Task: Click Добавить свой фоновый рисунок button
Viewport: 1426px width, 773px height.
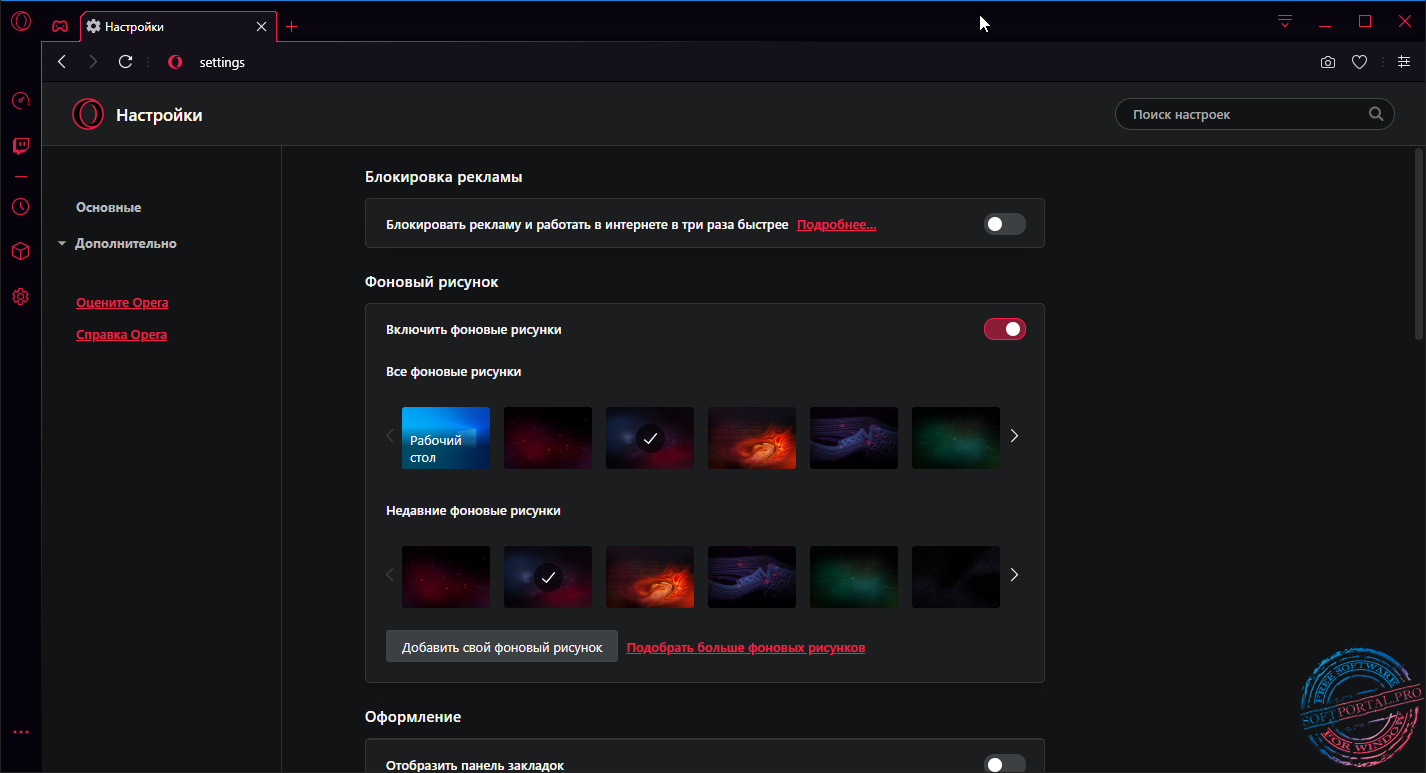Action: (502, 647)
